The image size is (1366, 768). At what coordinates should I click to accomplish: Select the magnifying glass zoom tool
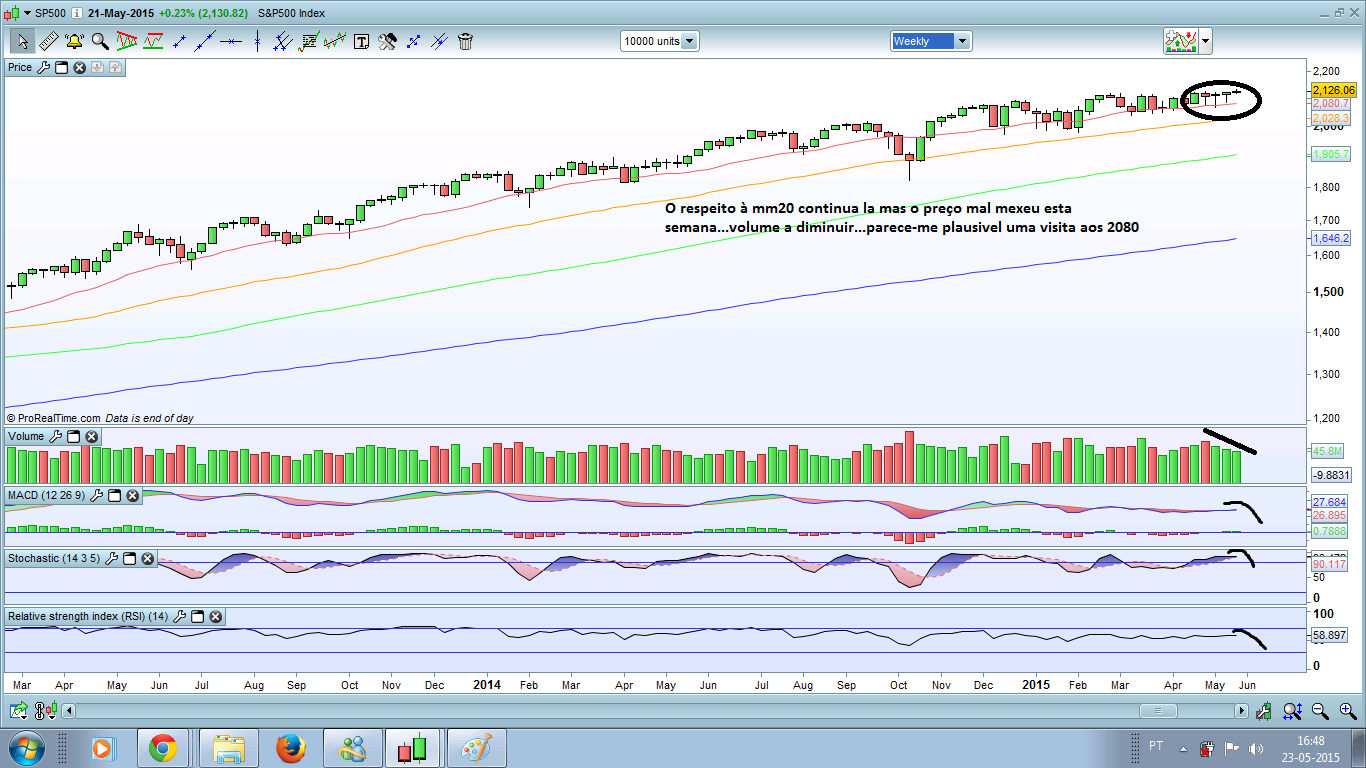100,41
